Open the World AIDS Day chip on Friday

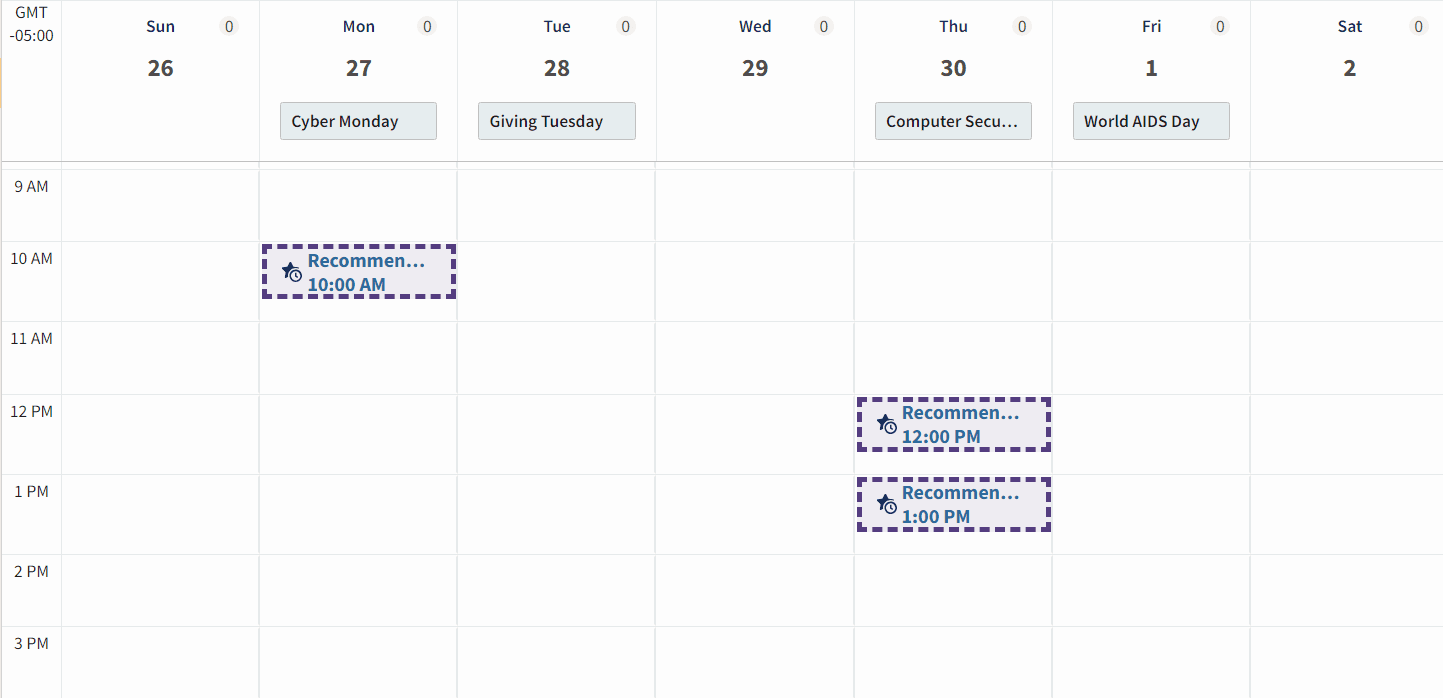(1151, 120)
